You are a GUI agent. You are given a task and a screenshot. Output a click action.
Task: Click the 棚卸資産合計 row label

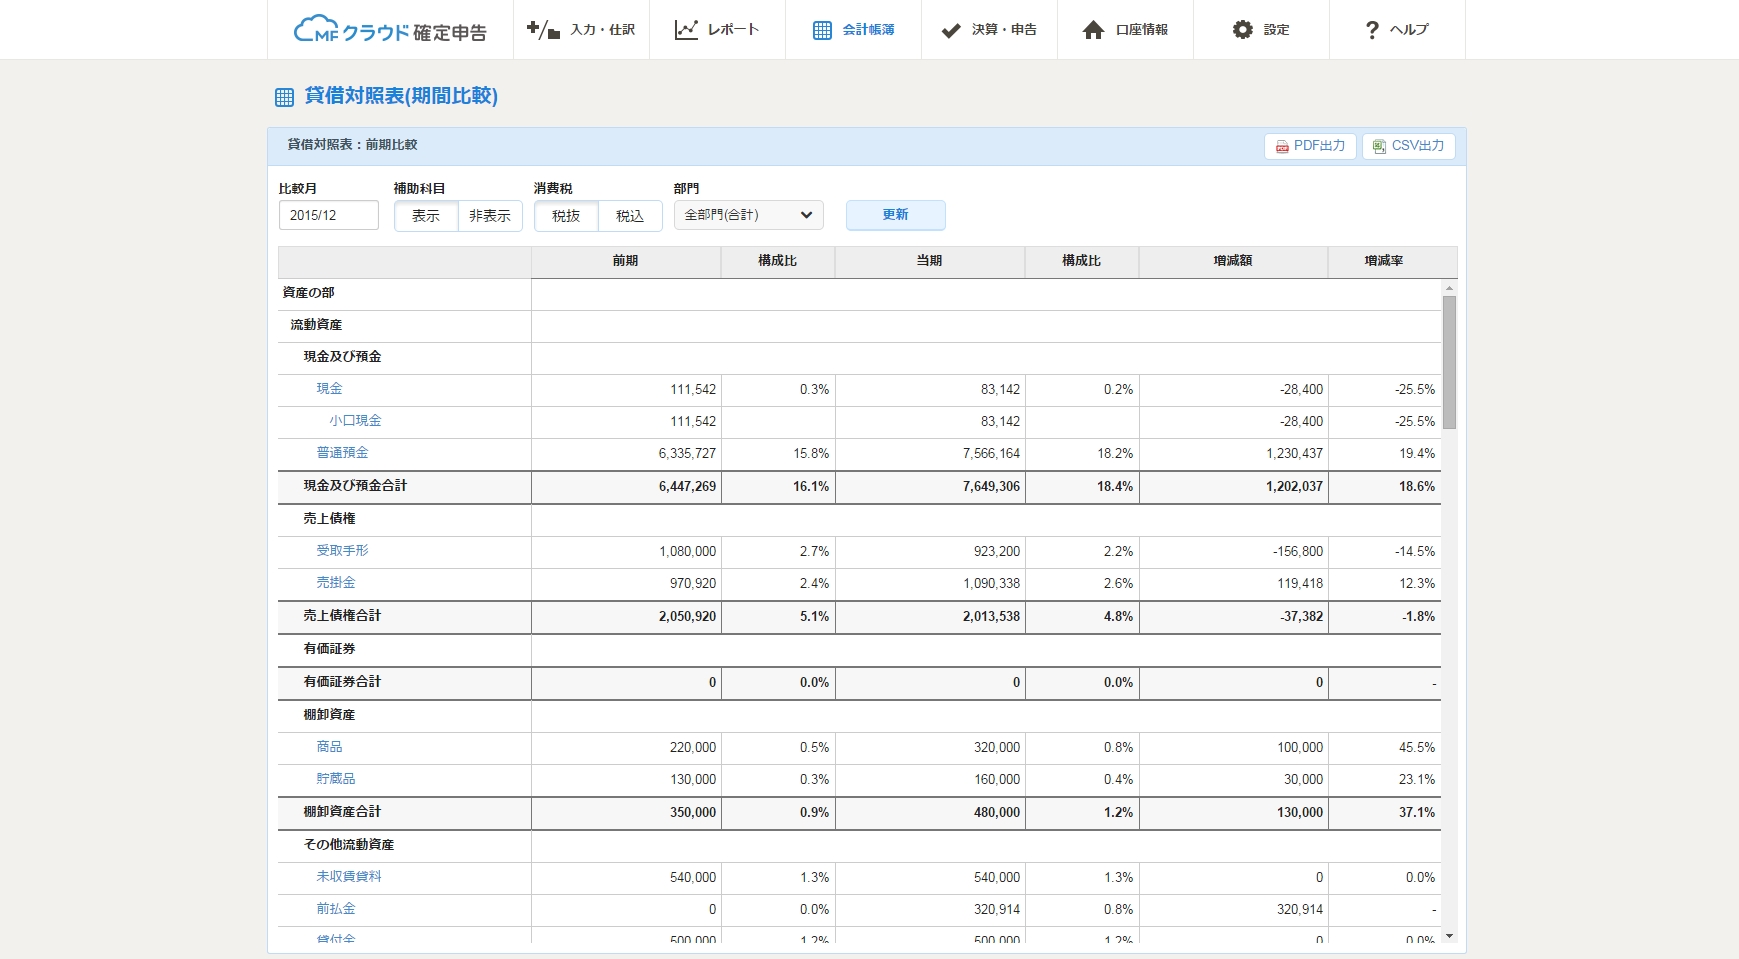[342, 812]
